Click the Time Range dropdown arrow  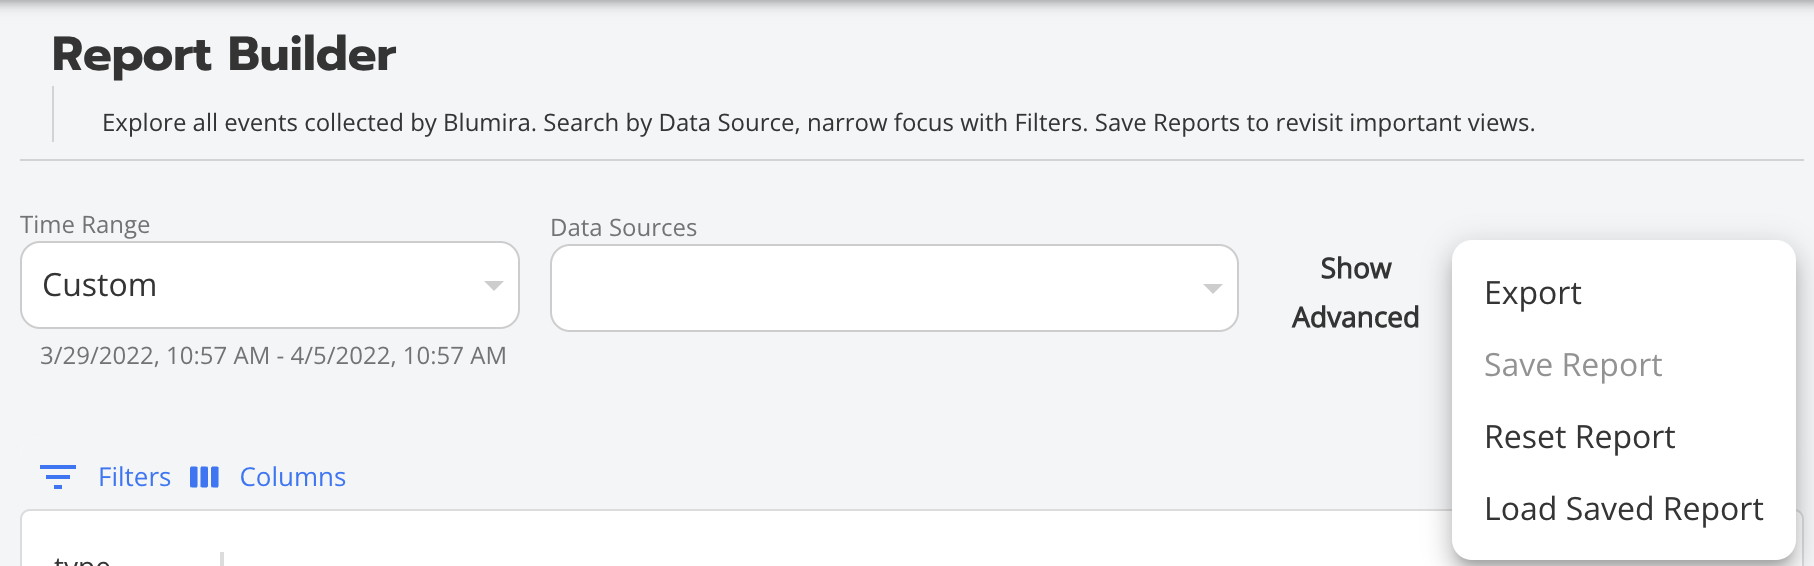[493, 285]
